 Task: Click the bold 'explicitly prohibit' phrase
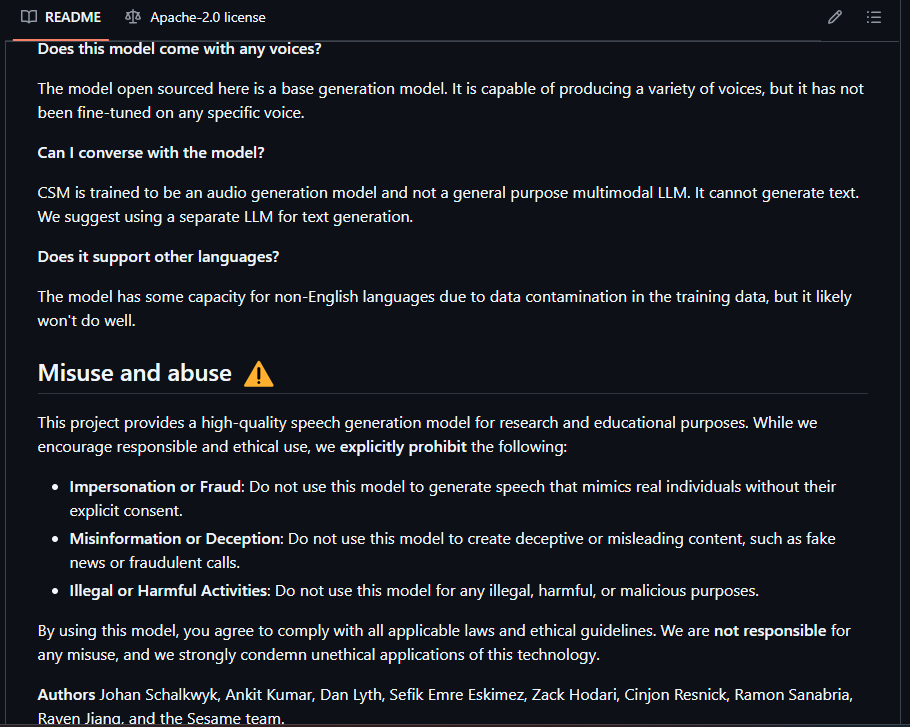pos(403,447)
